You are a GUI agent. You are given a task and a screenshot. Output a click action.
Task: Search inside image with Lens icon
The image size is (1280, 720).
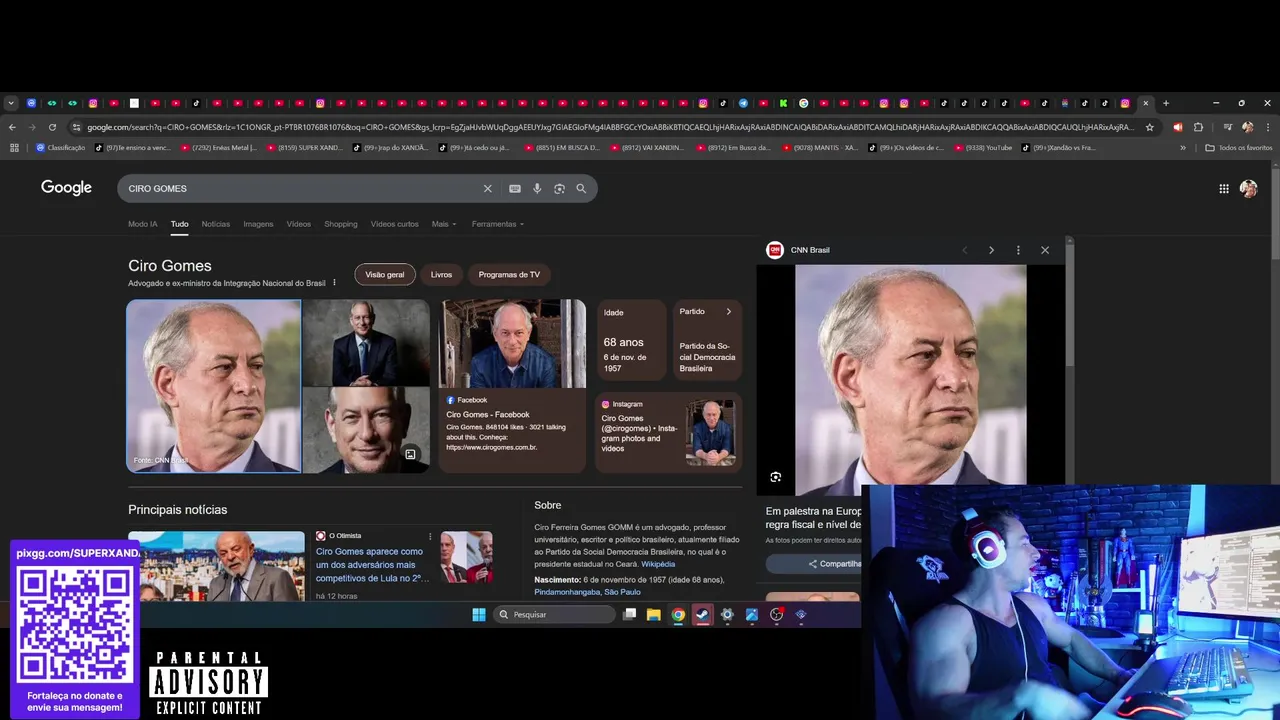[x=775, y=477]
